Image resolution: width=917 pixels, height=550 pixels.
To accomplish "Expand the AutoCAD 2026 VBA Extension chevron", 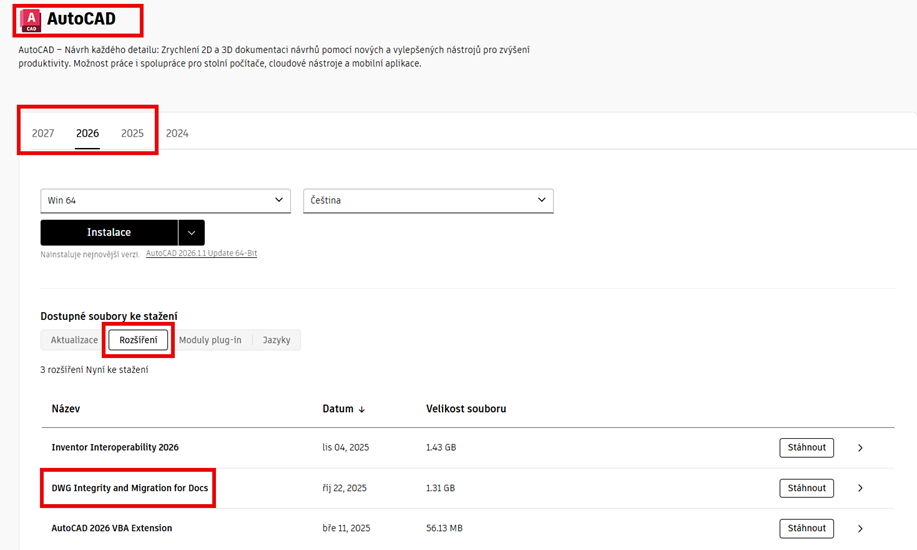I will pyautogui.click(x=860, y=528).
